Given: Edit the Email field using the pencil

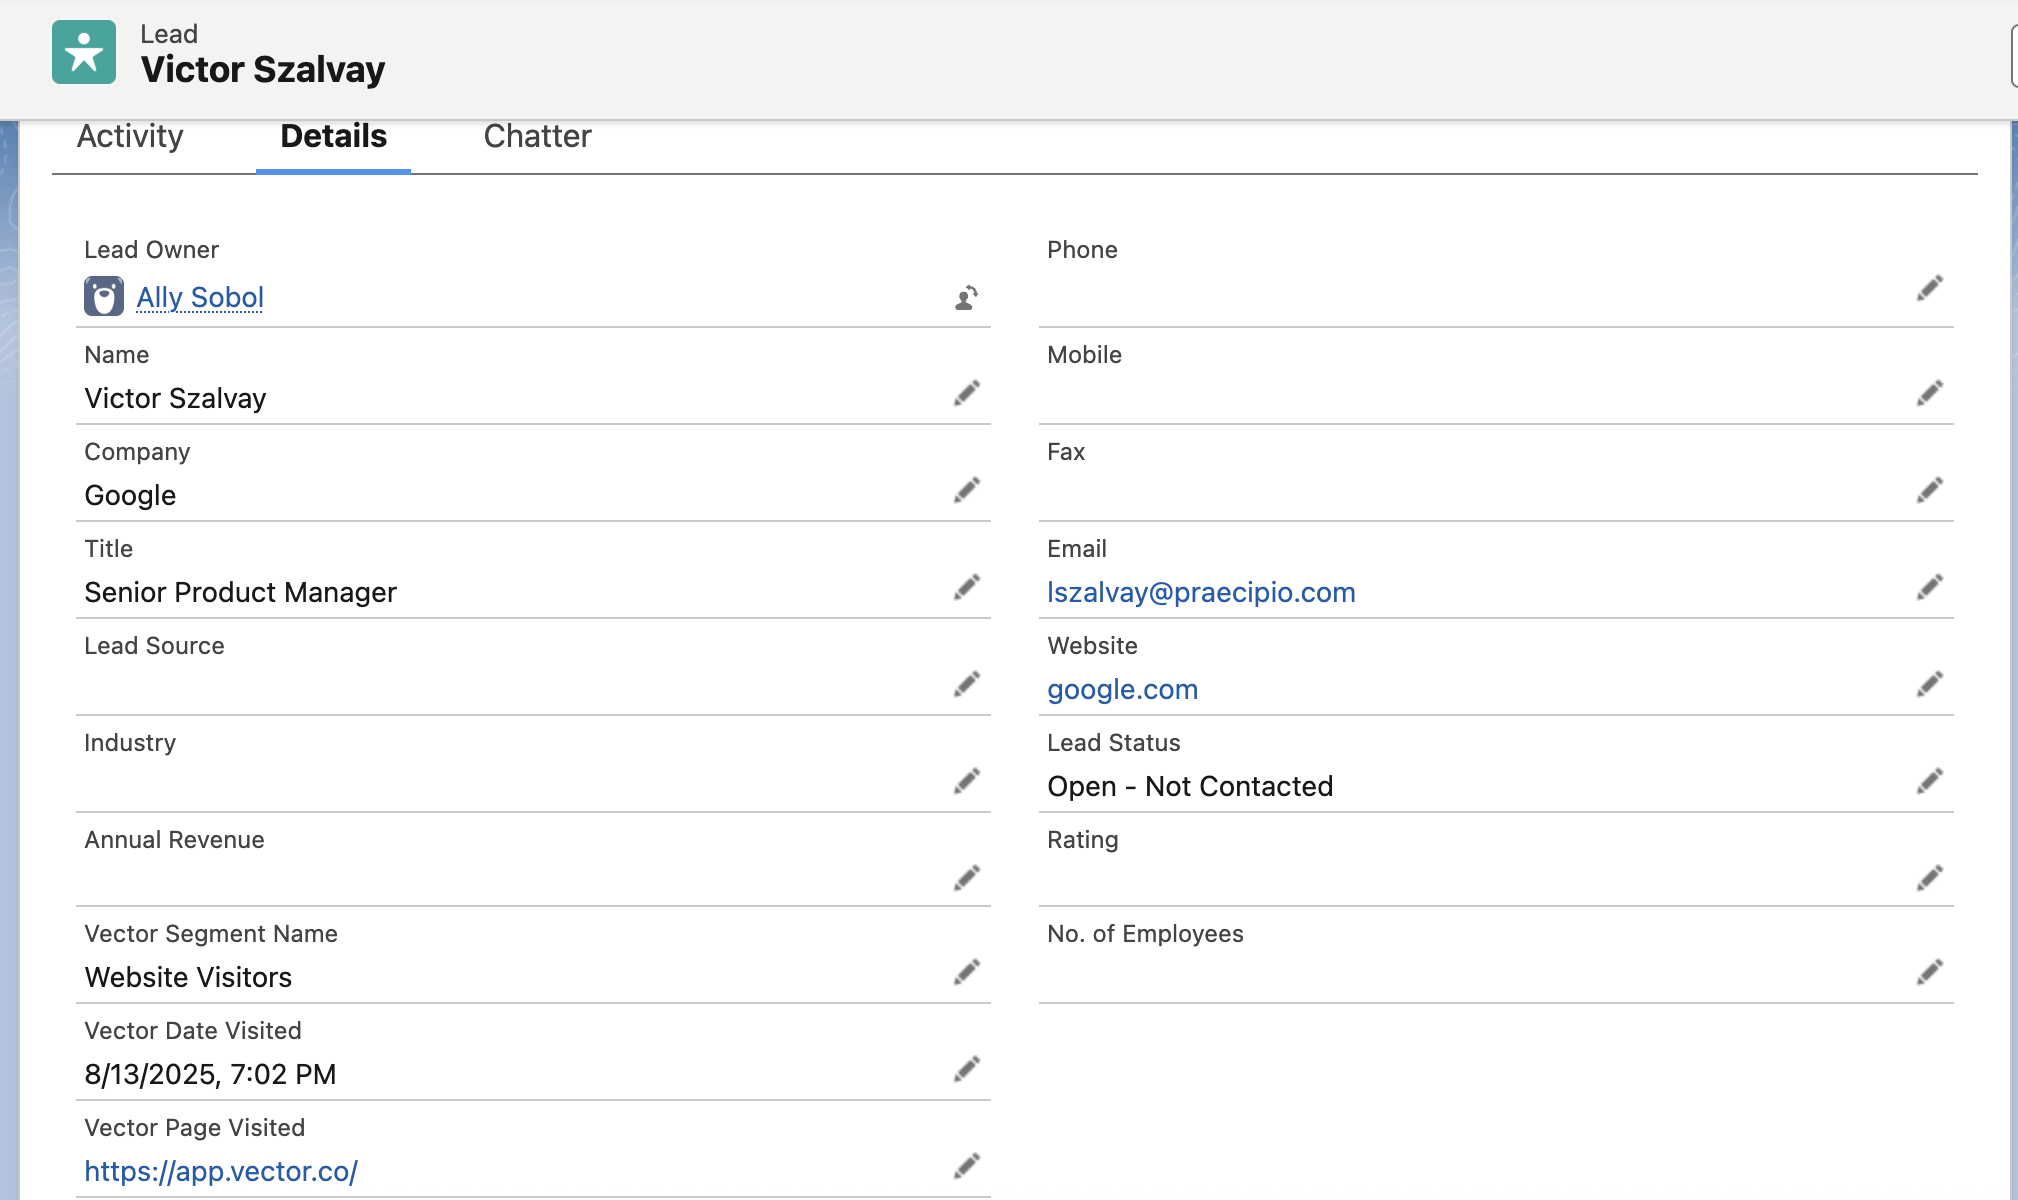Looking at the screenshot, I should tap(1929, 587).
